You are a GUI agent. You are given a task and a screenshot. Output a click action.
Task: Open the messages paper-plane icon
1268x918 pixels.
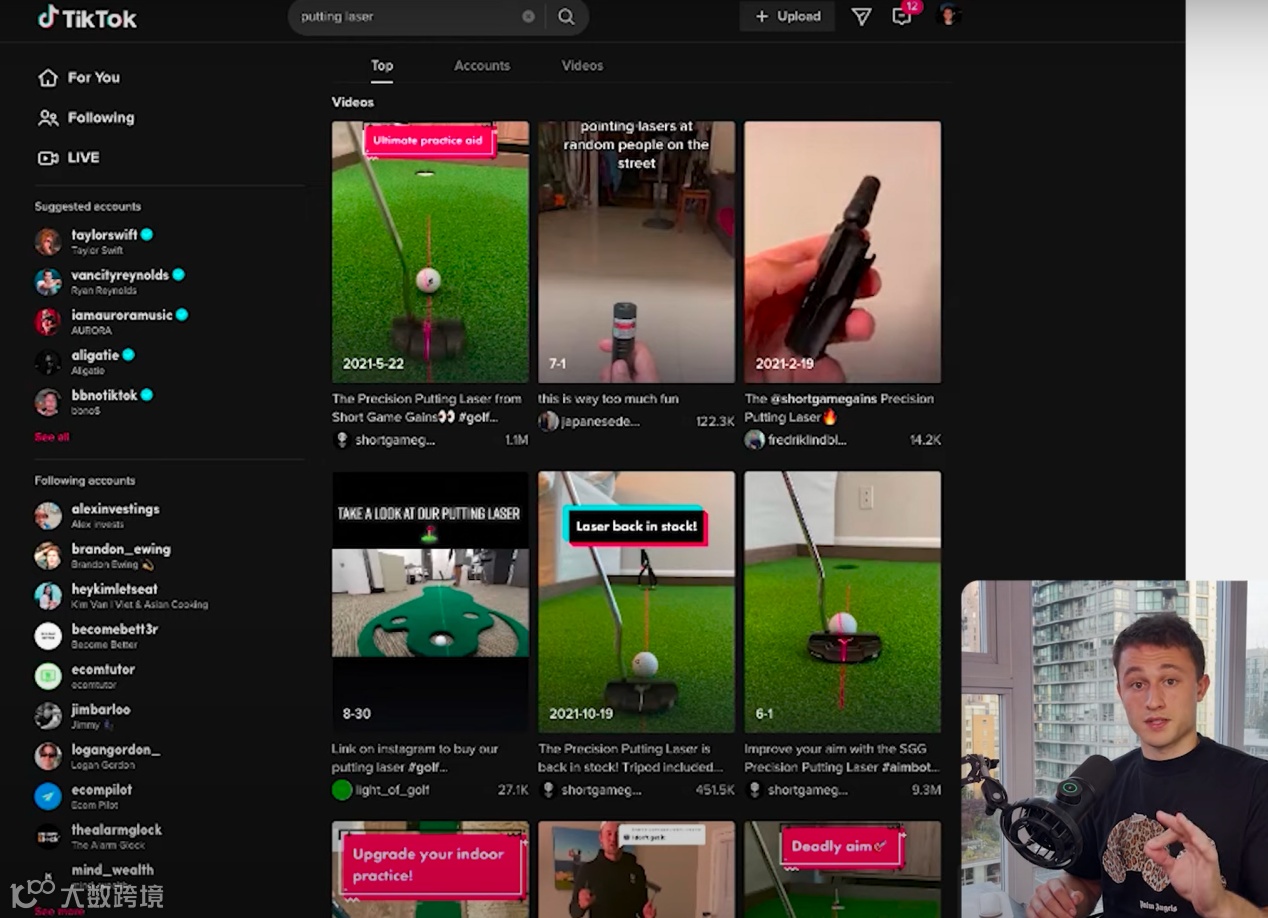(861, 17)
